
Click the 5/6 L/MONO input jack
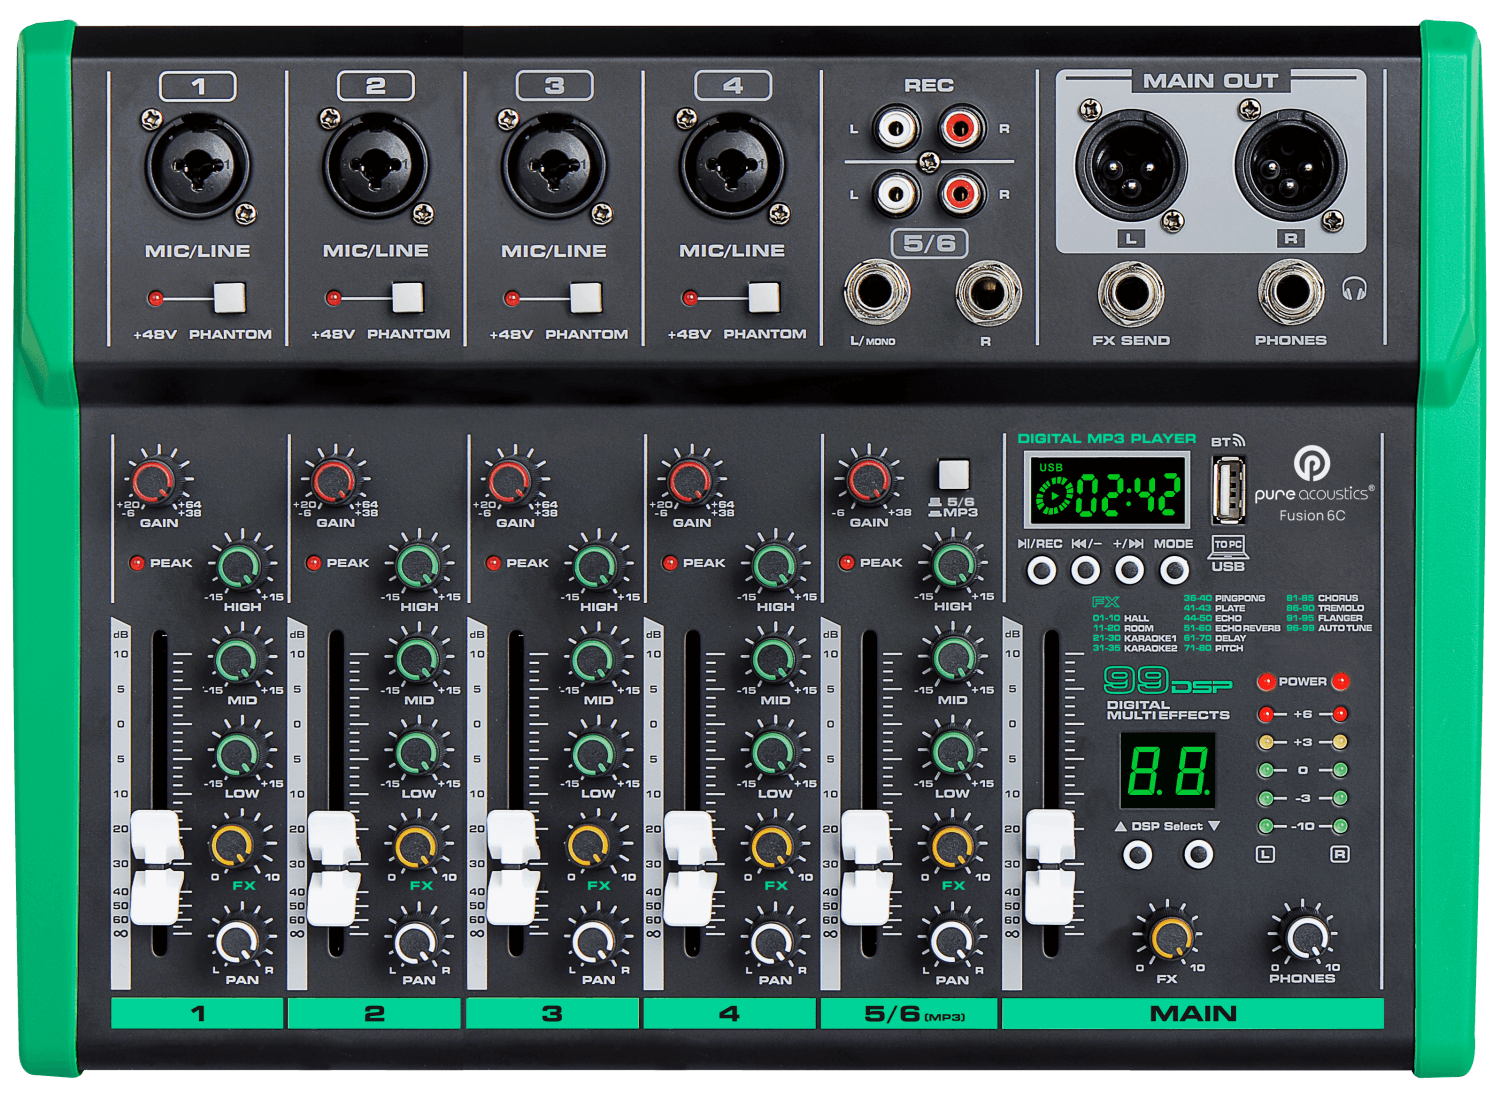click(x=877, y=292)
